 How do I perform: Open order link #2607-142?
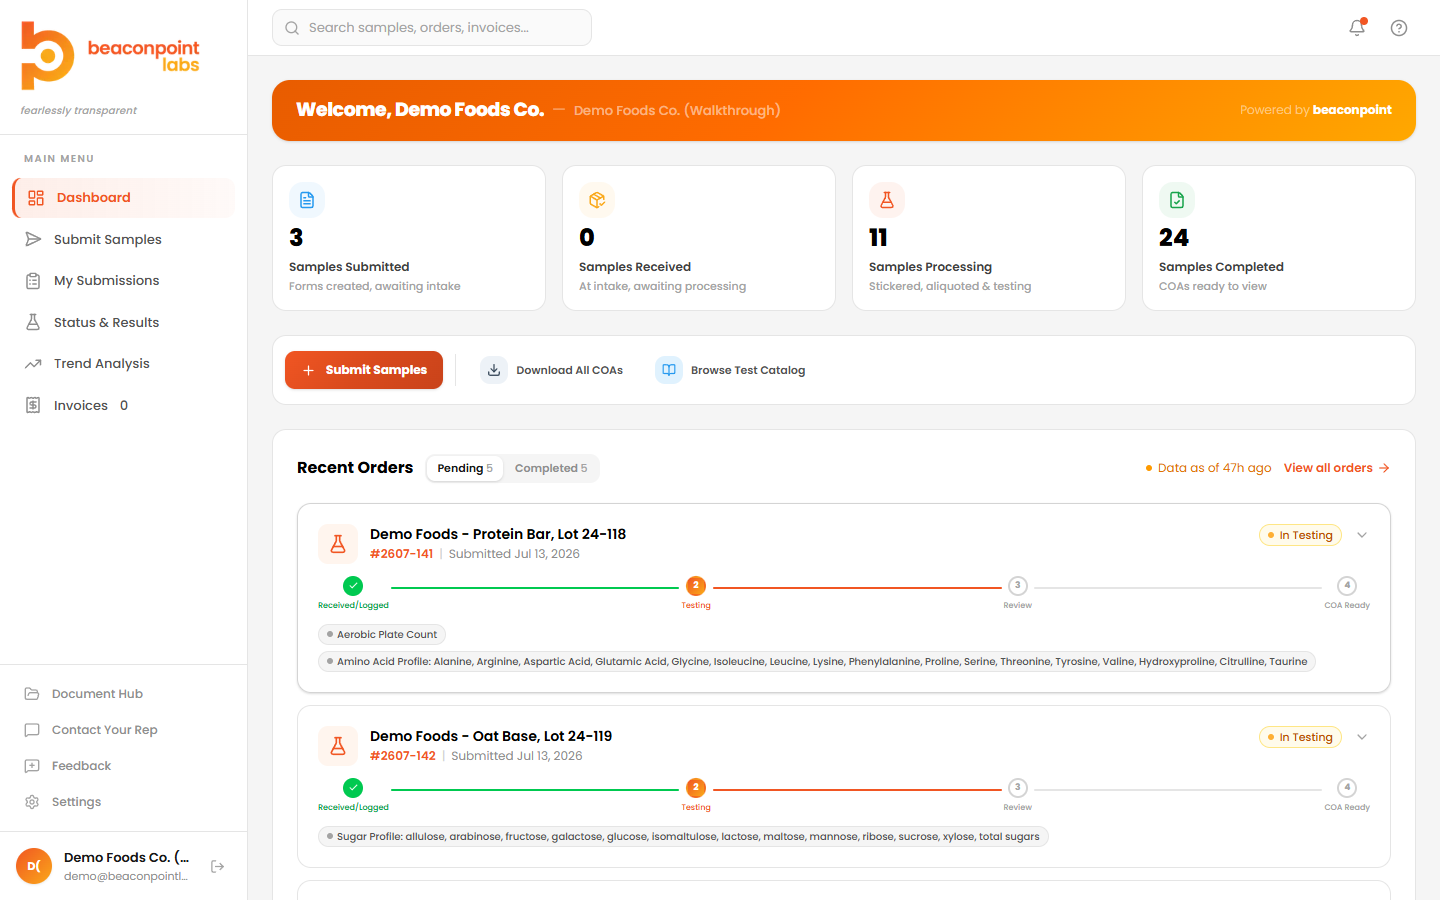click(x=403, y=756)
